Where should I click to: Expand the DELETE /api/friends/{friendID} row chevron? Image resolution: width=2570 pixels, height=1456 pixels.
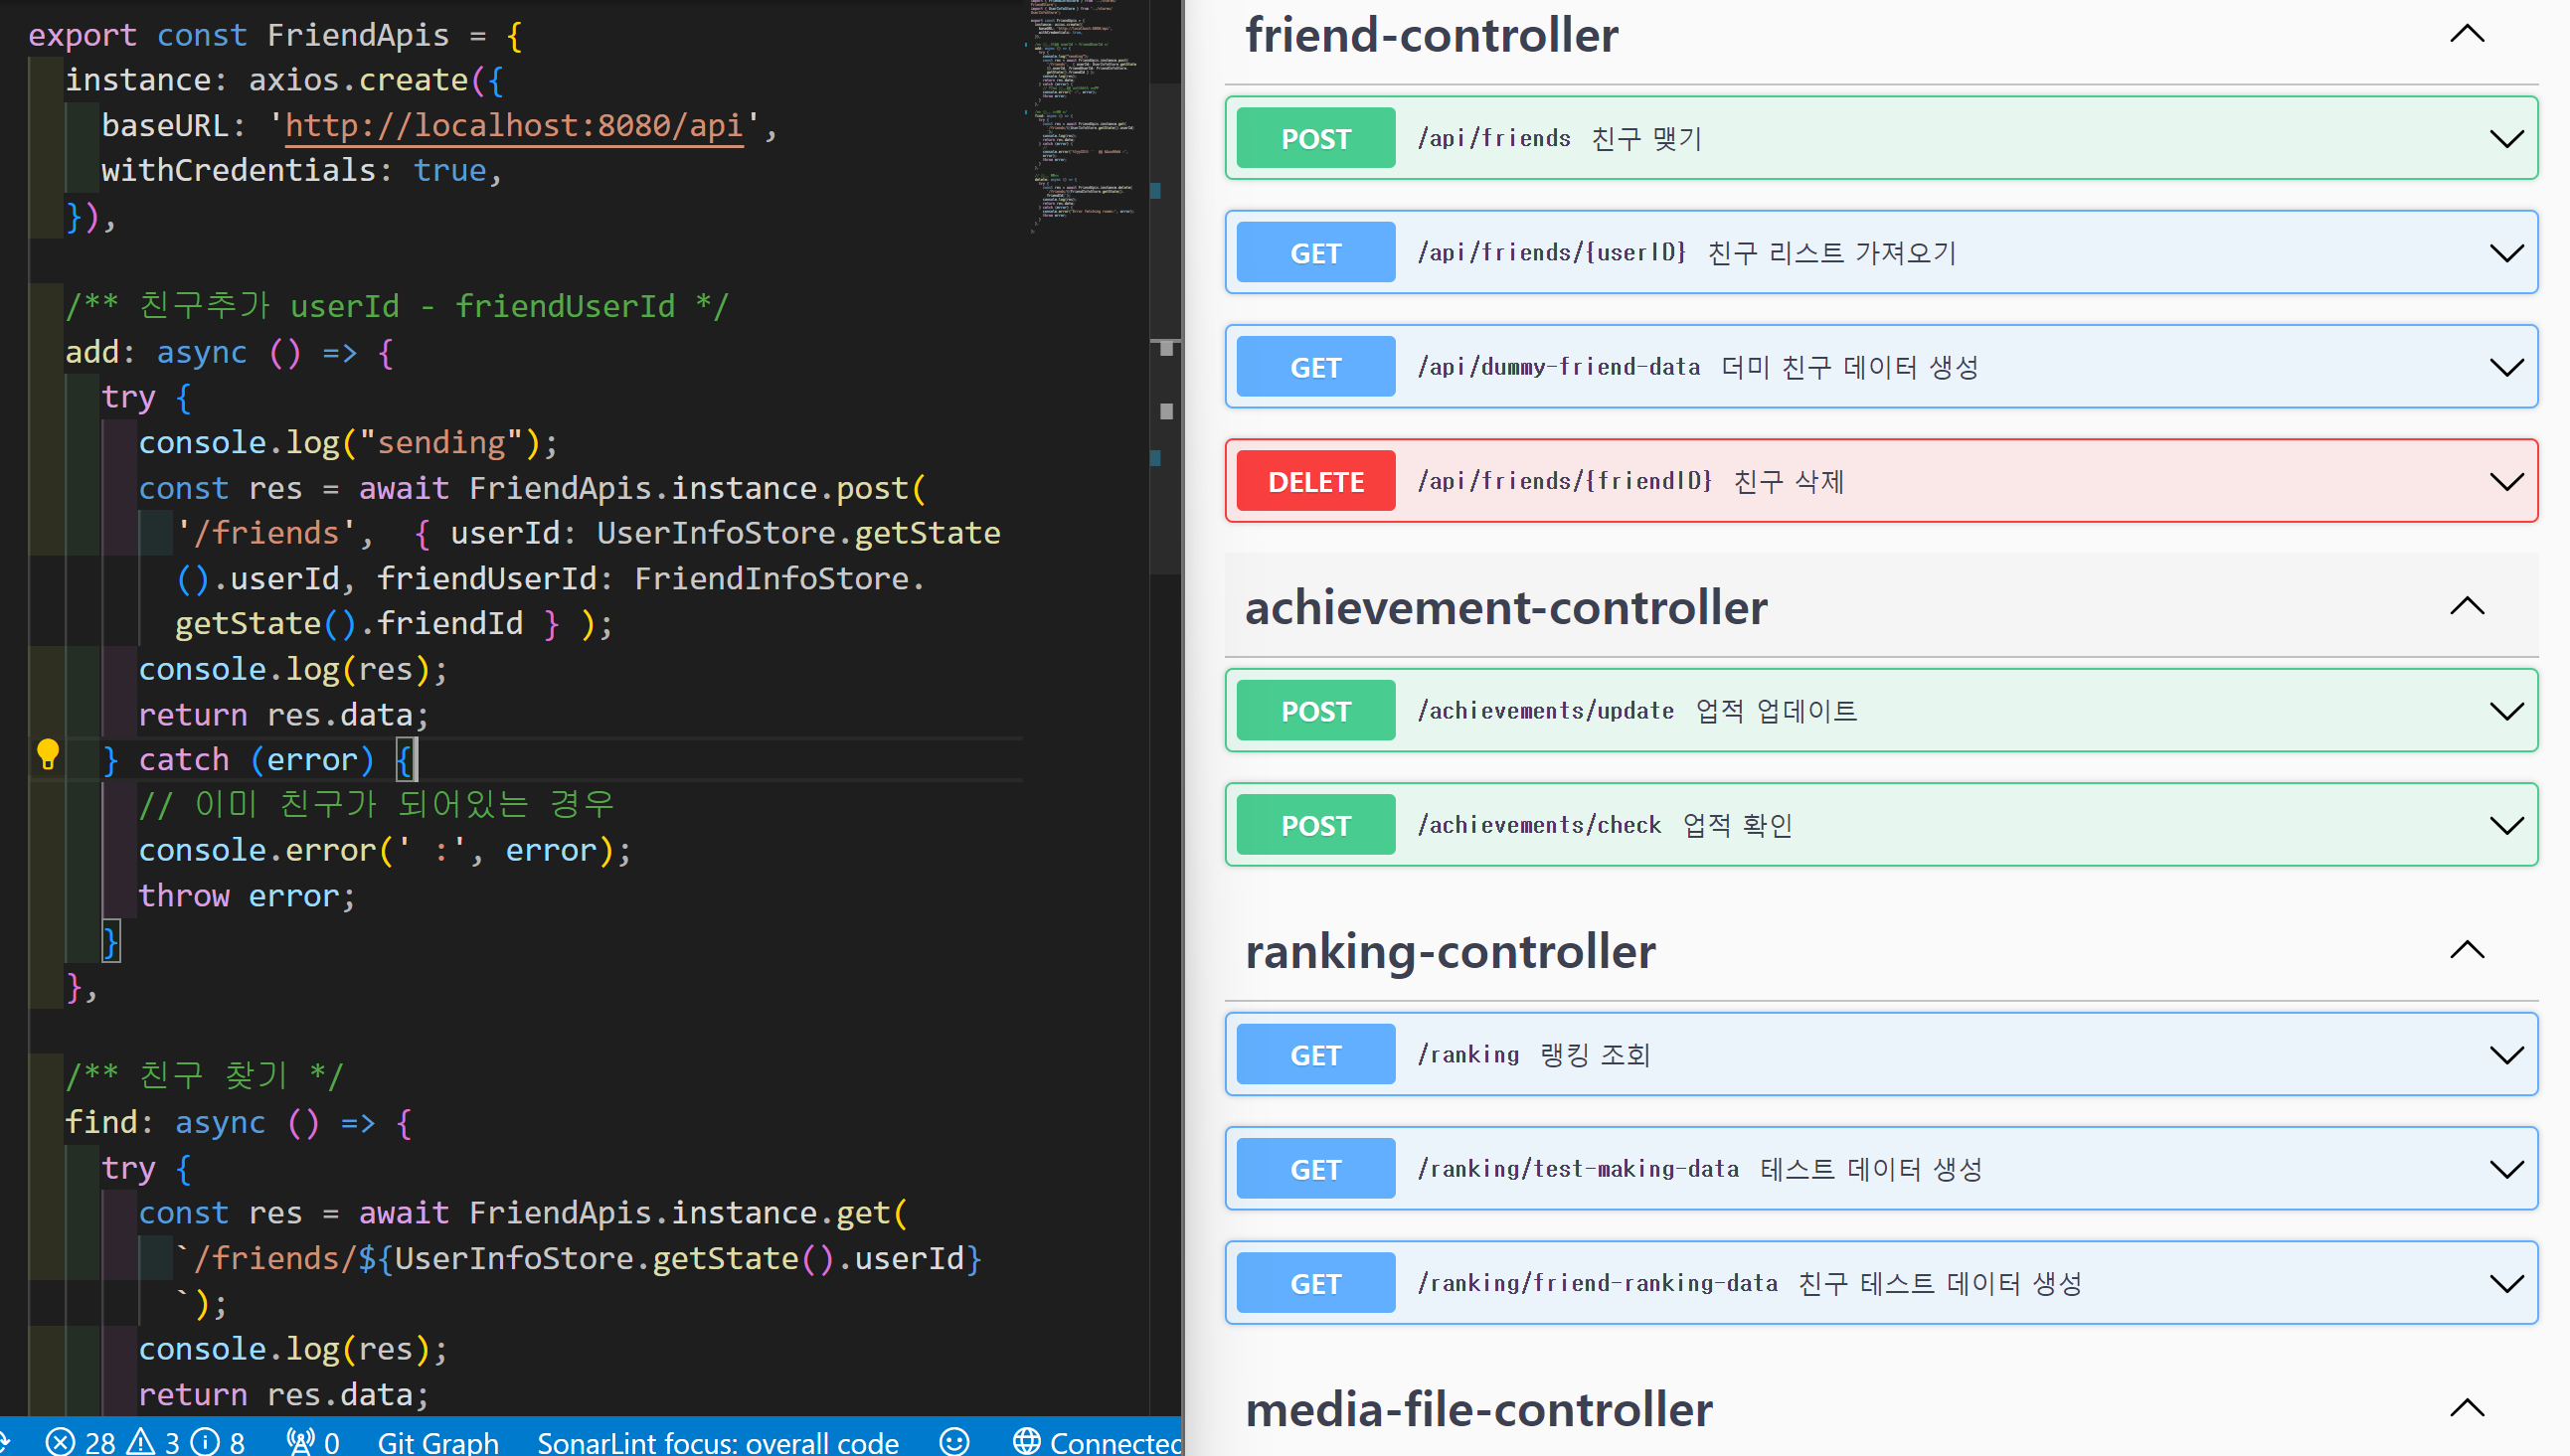tap(2506, 482)
